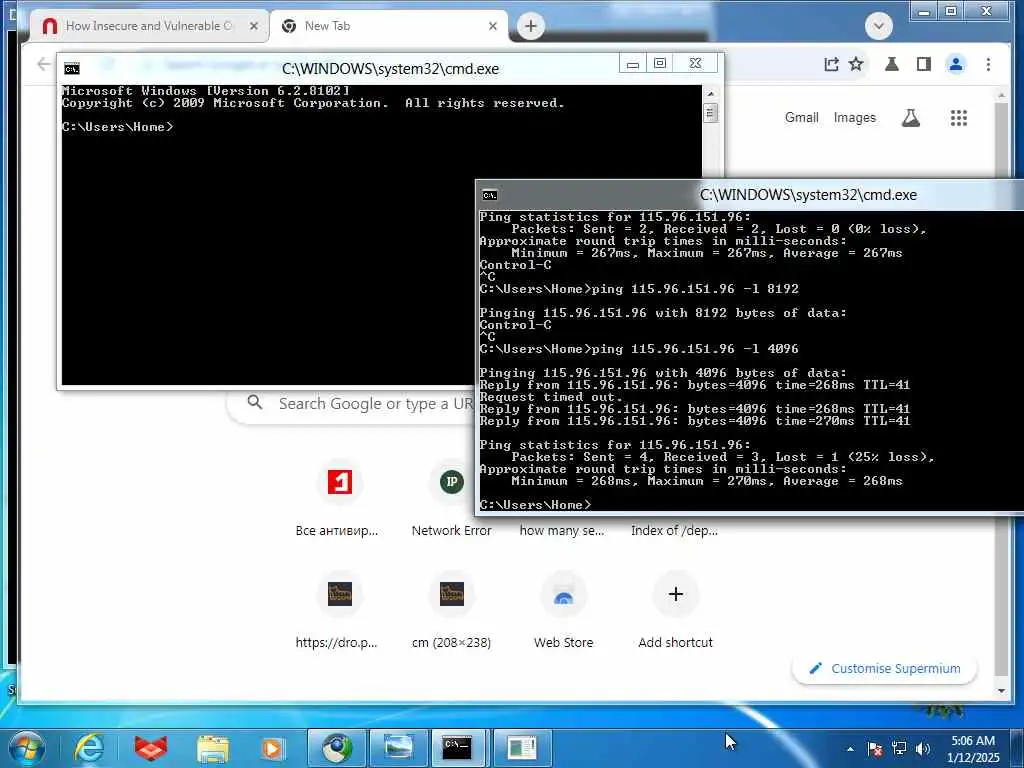The width and height of the screenshot is (1024, 768).
Task: Maximize the back cmd.exe window
Action: [x=660, y=63]
